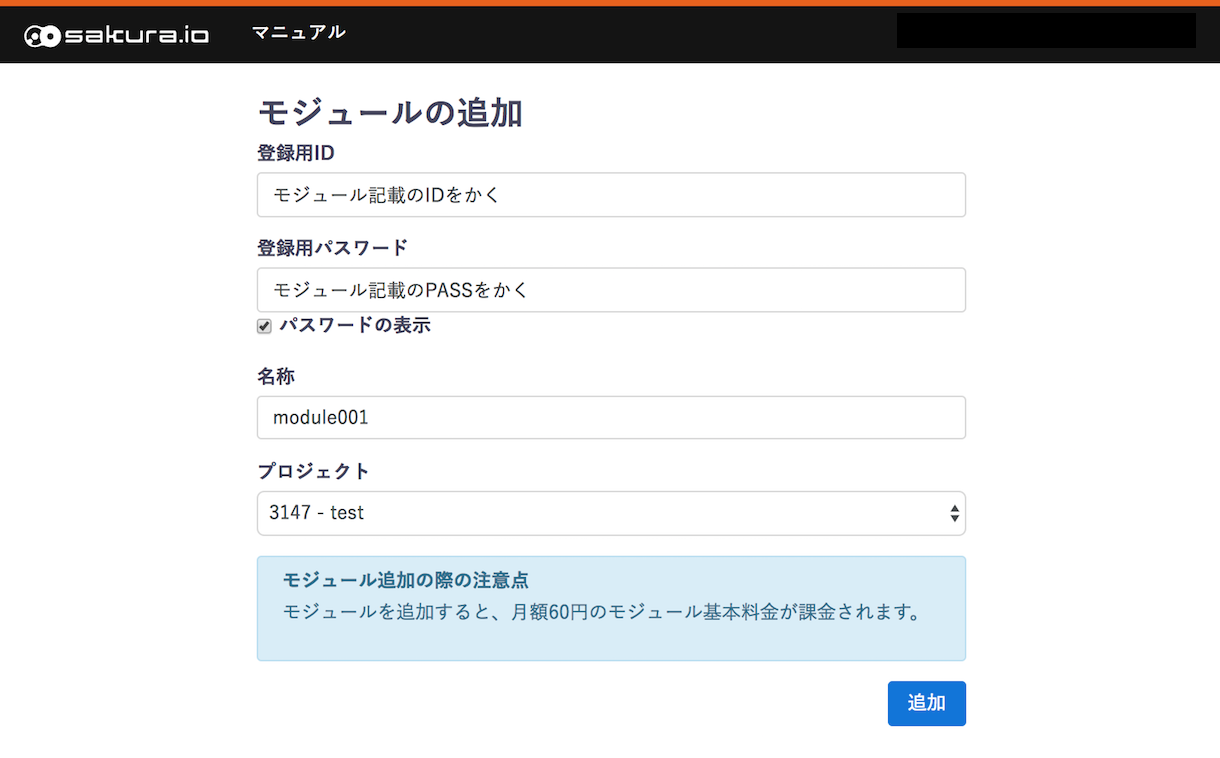1220x758 pixels.
Task: Focus the 登録用パスワード password field
Action: pyautogui.click(x=611, y=289)
